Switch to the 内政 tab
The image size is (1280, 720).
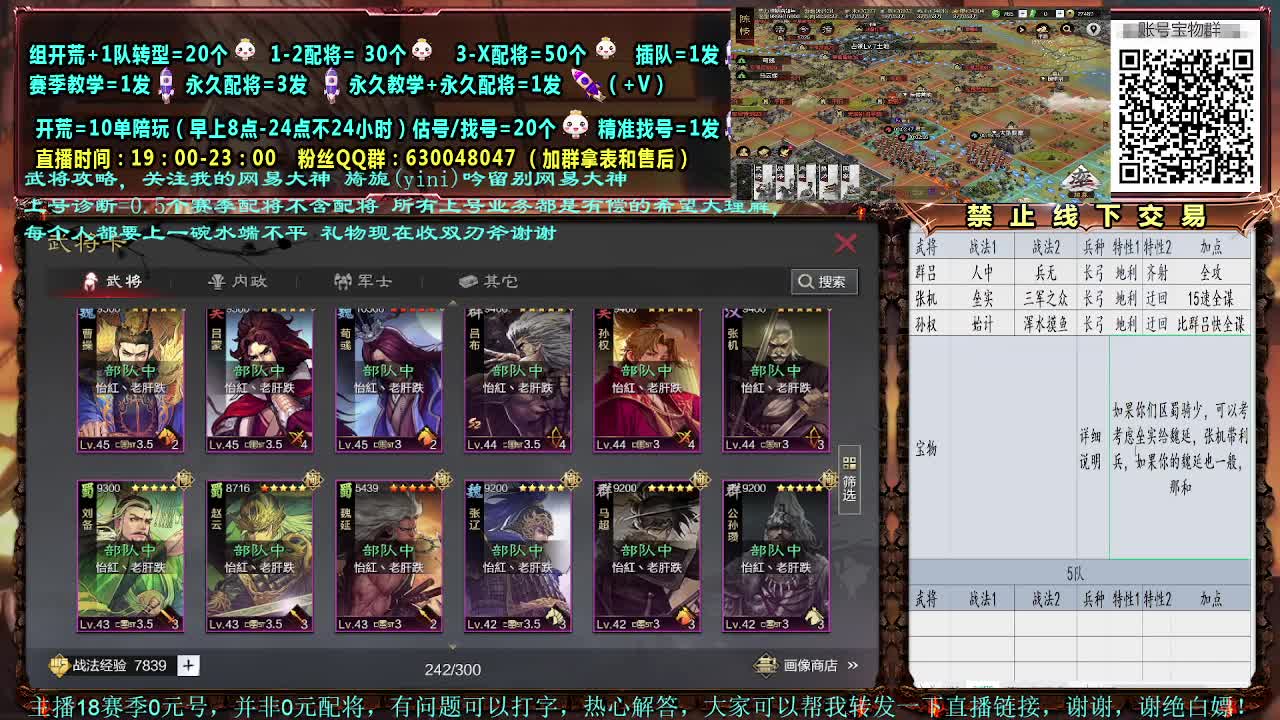[238, 281]
